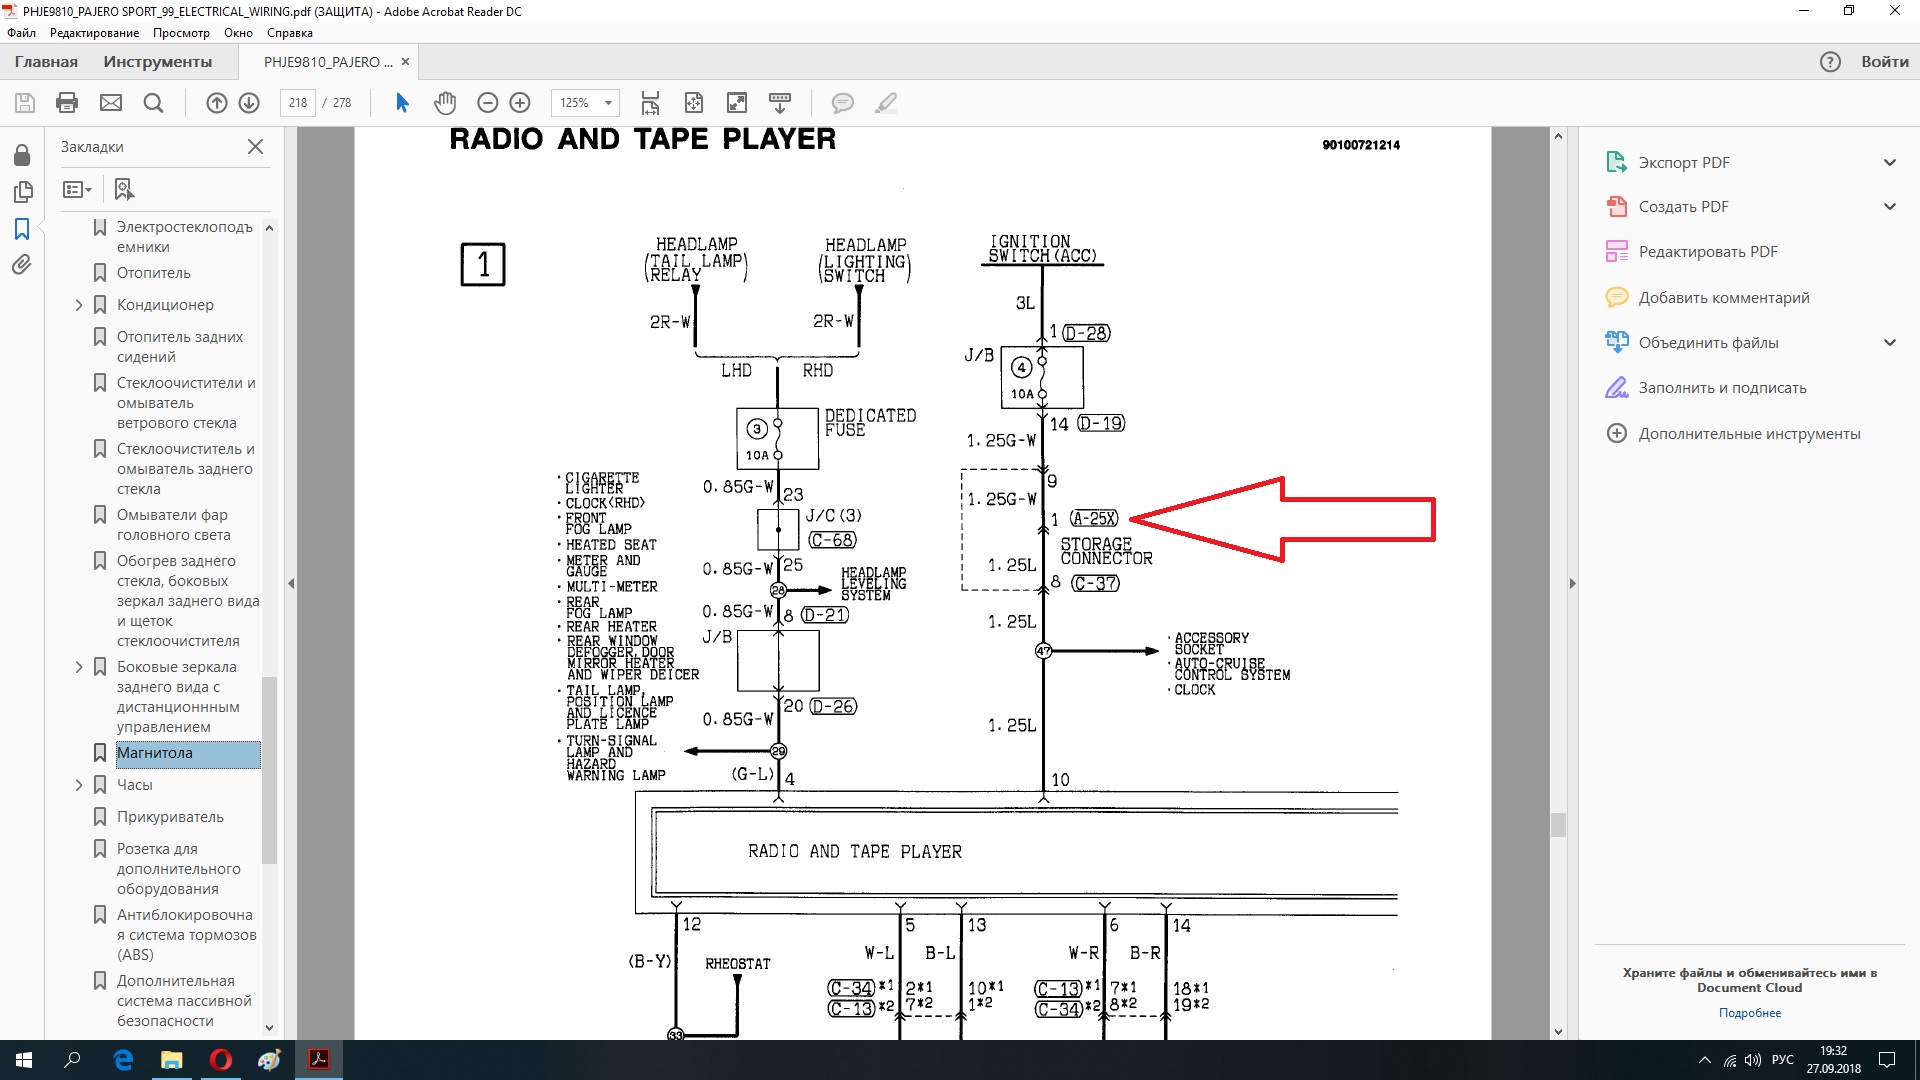The height and width of the screenshot is (1080, 1920).
Task: Click the Подробнее link
Action: click(x=1749, y=1013)
